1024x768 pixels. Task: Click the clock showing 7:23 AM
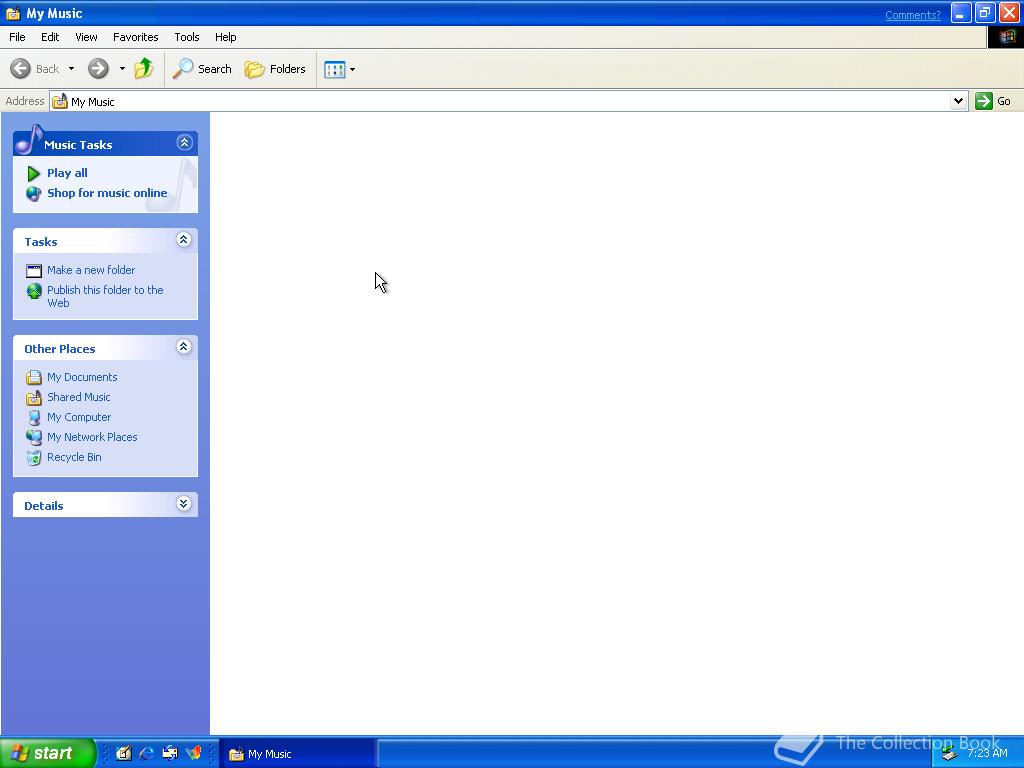coord(987,754)
